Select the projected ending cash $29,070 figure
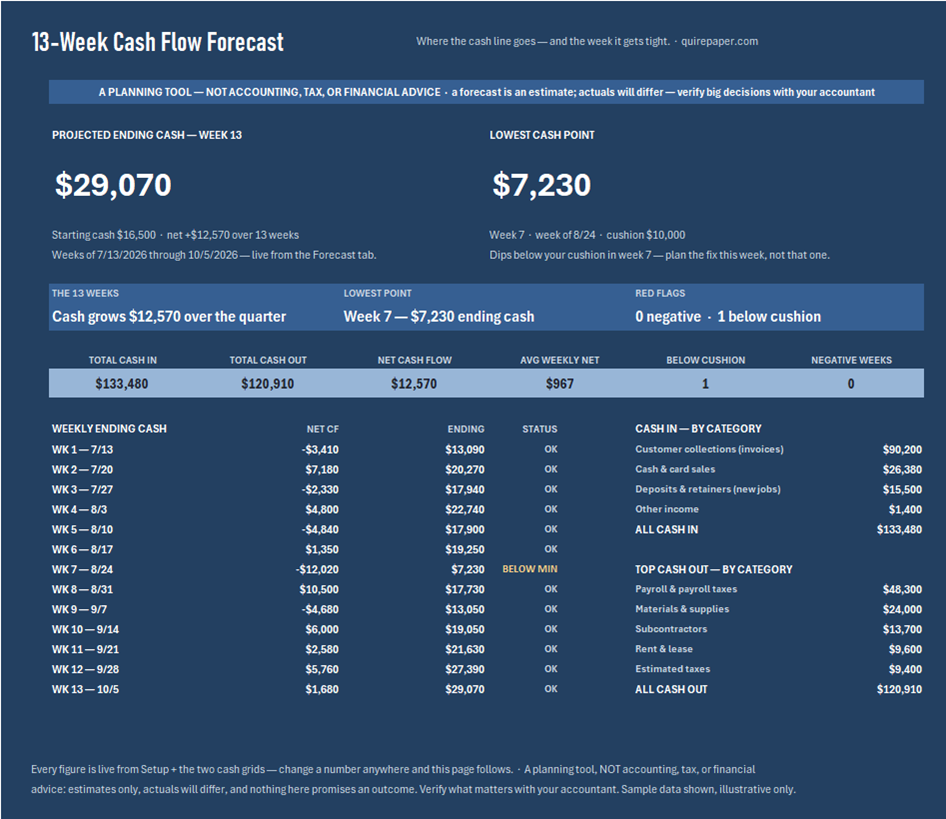Image resolution: width=946 pixels, height=819 pixels. (113, 185)
